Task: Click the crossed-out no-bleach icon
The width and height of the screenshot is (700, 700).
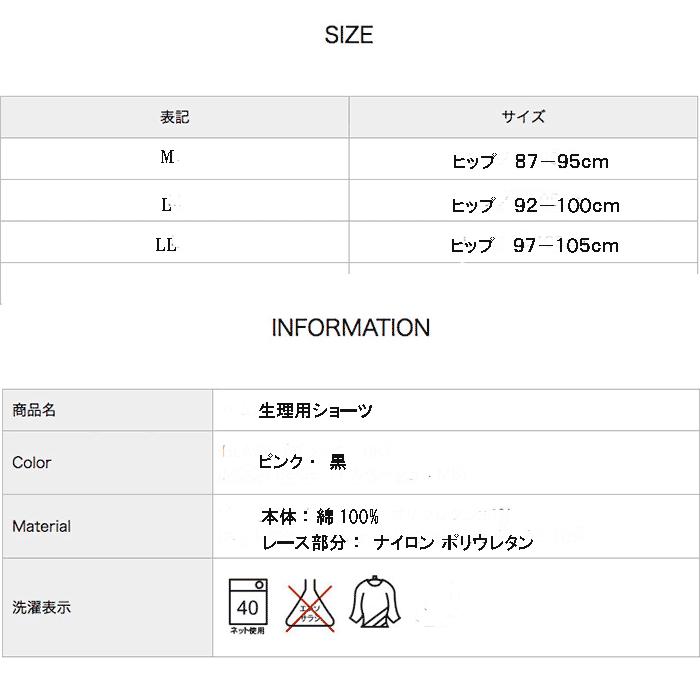Action: (x=309, y=606)
